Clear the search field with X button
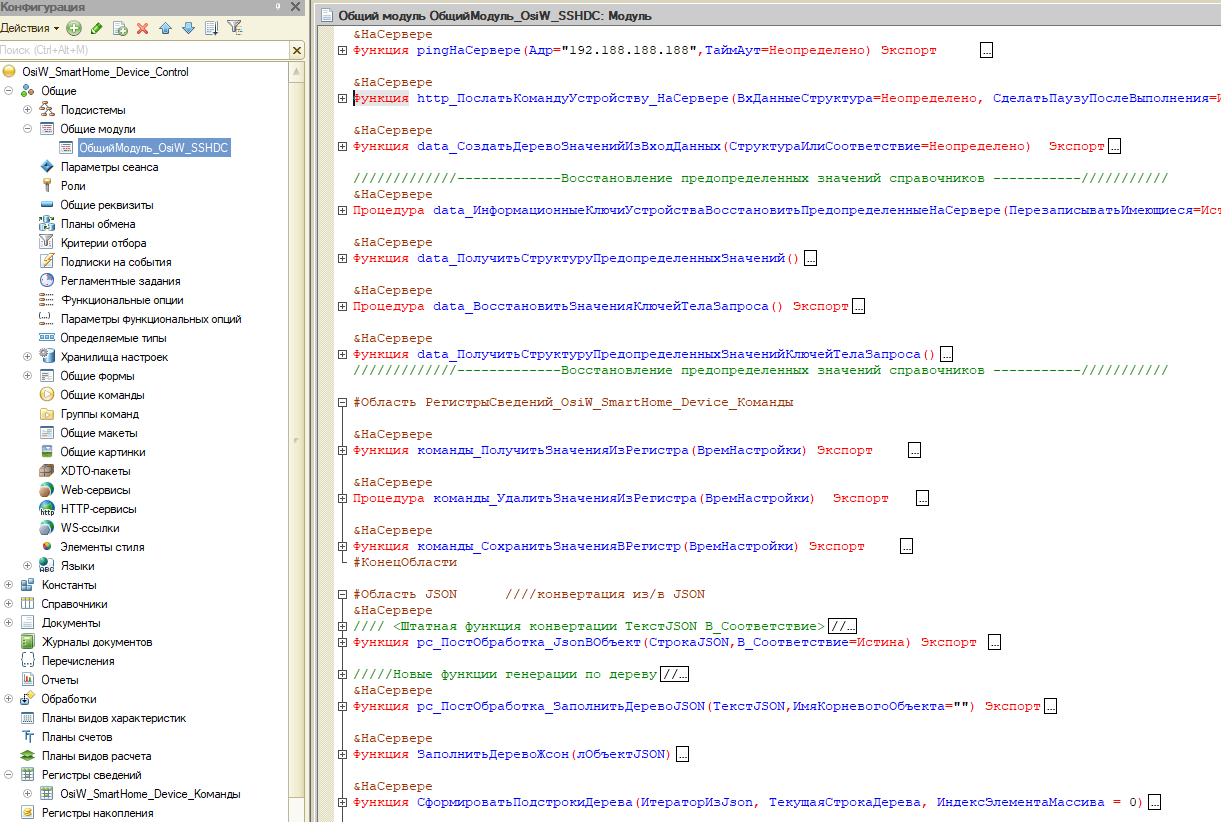The height and width of the screenshot is (822, 1221). point(297,49)
